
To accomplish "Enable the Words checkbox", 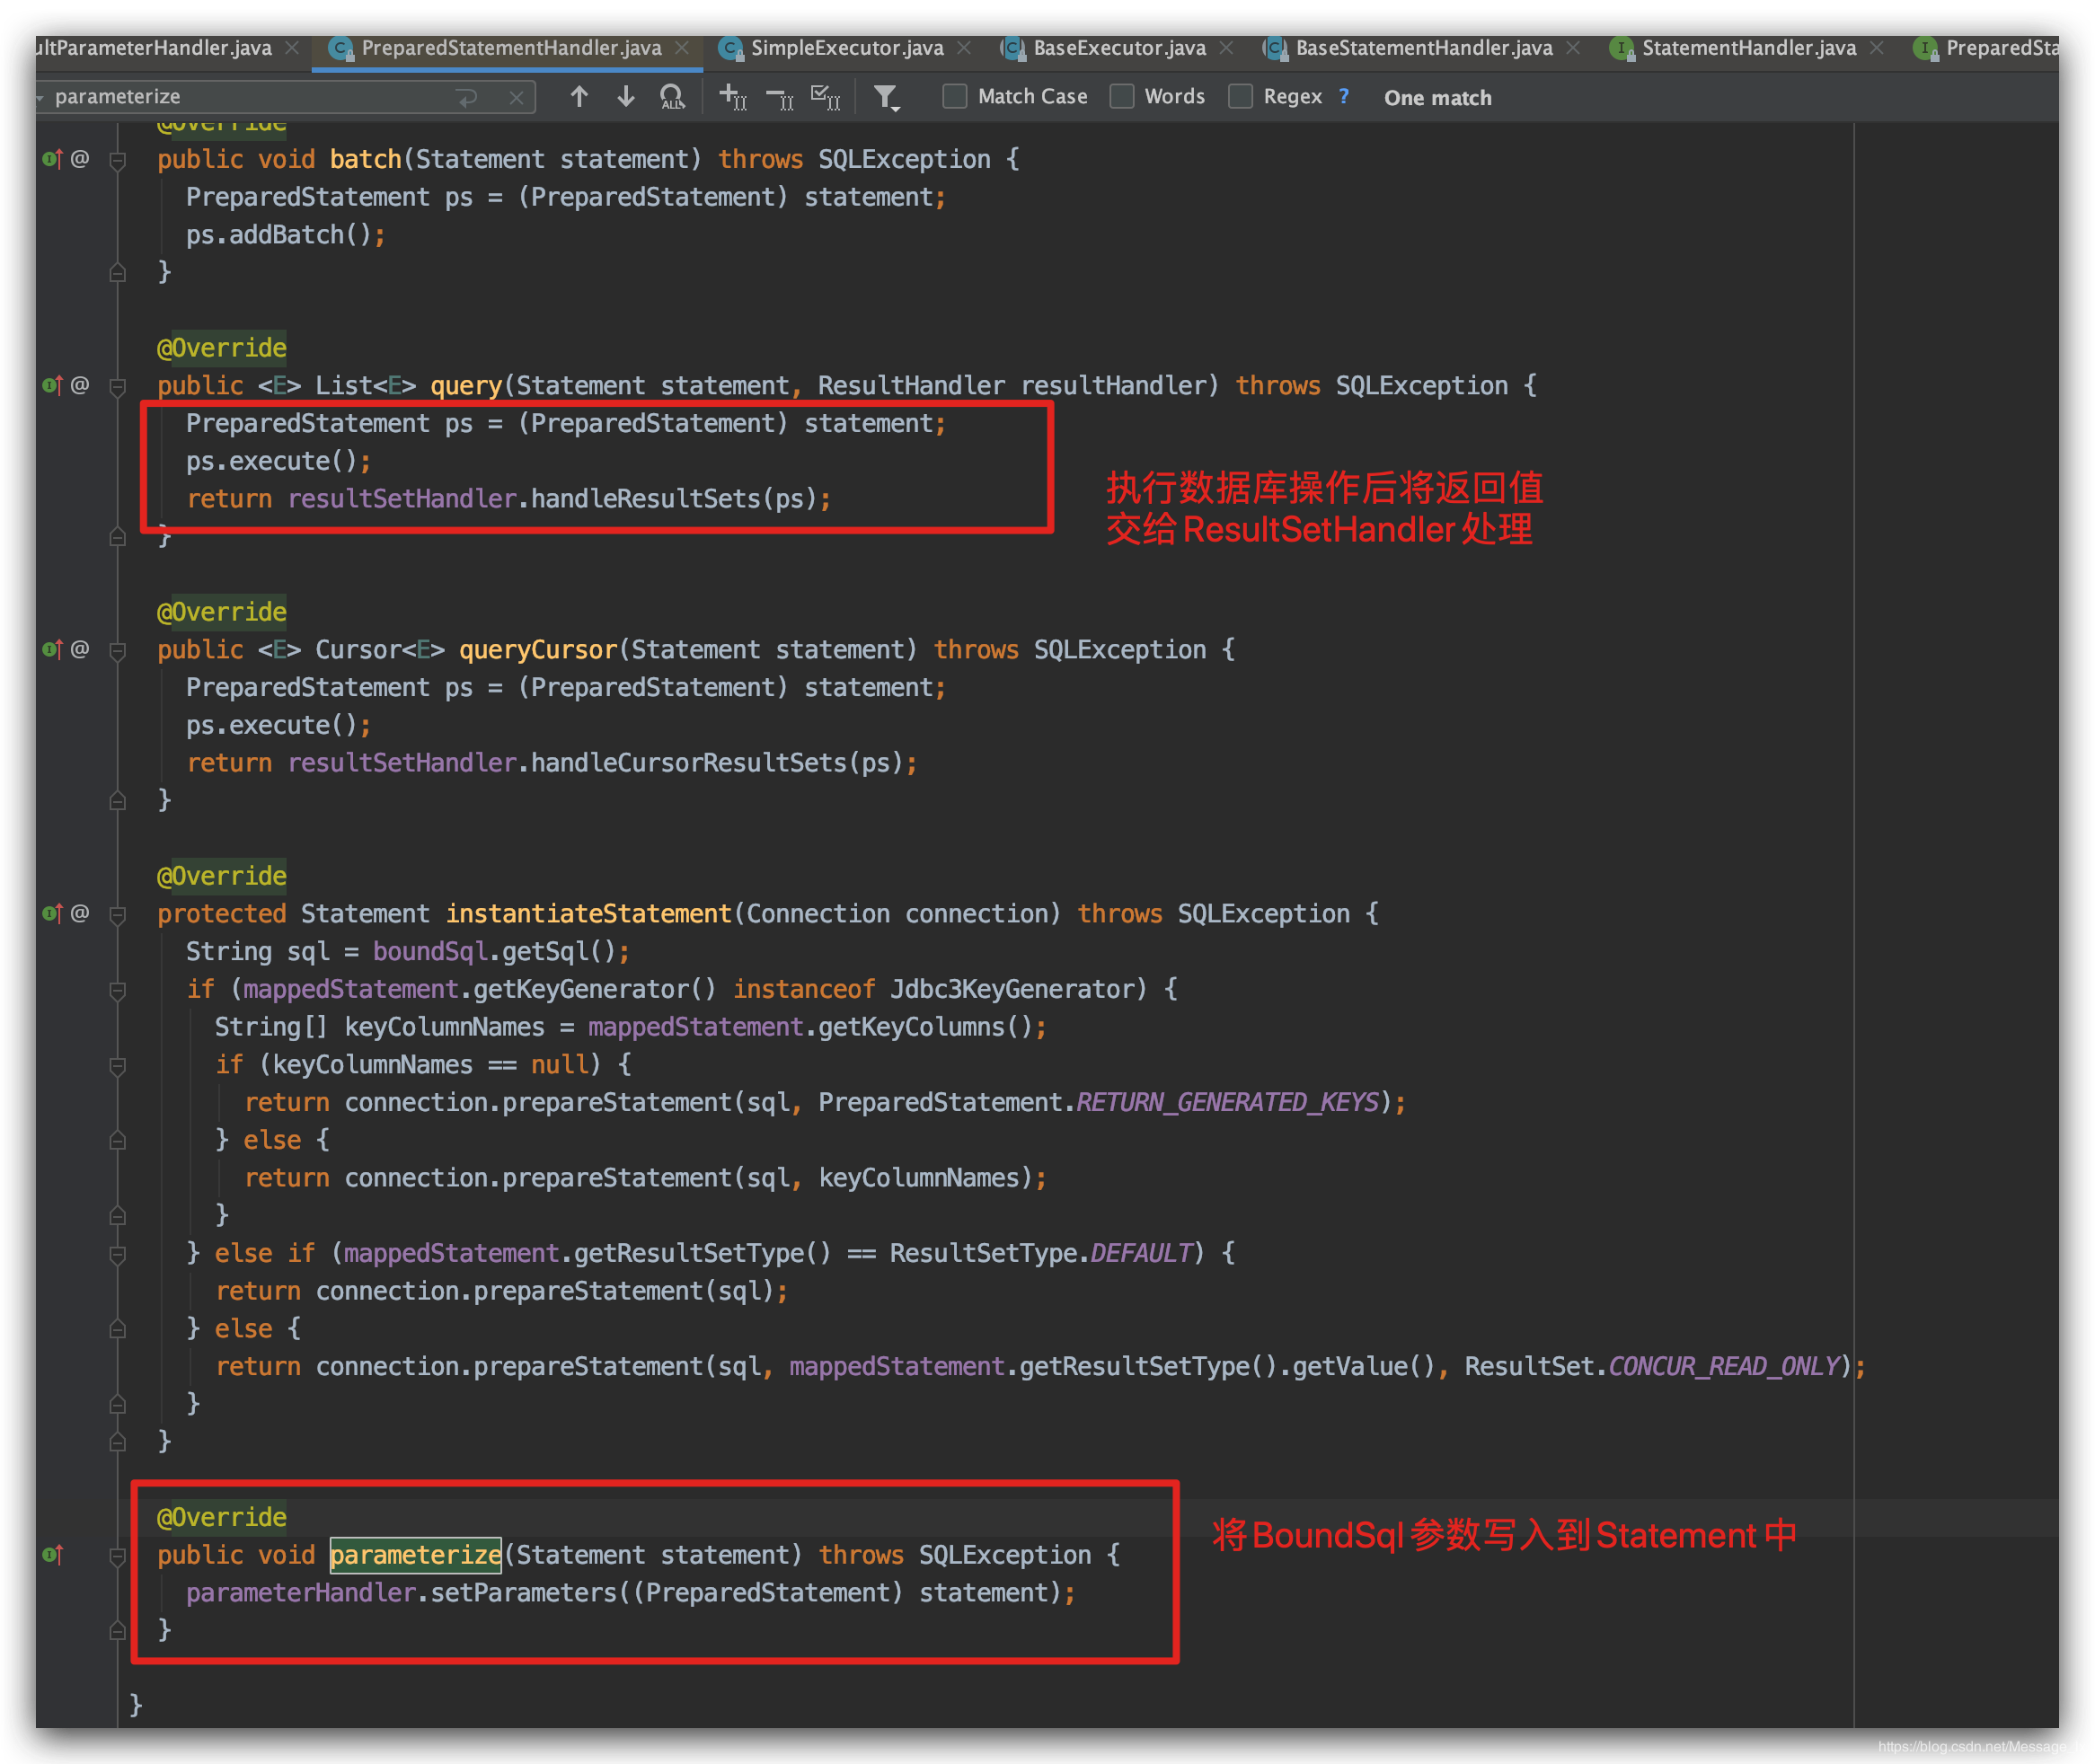I will coord(1122,97).
